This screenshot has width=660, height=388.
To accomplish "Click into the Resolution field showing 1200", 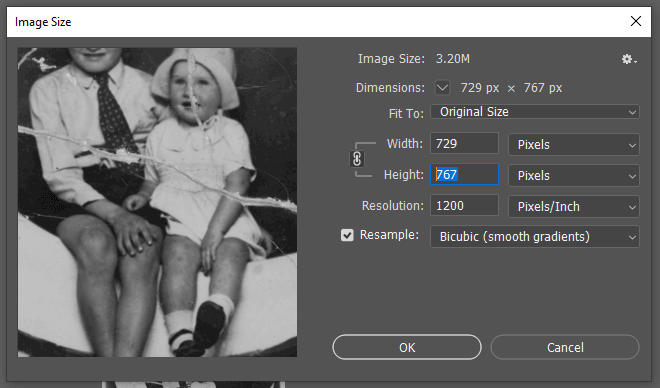I will pyautogui.click(x=464, y=205).
